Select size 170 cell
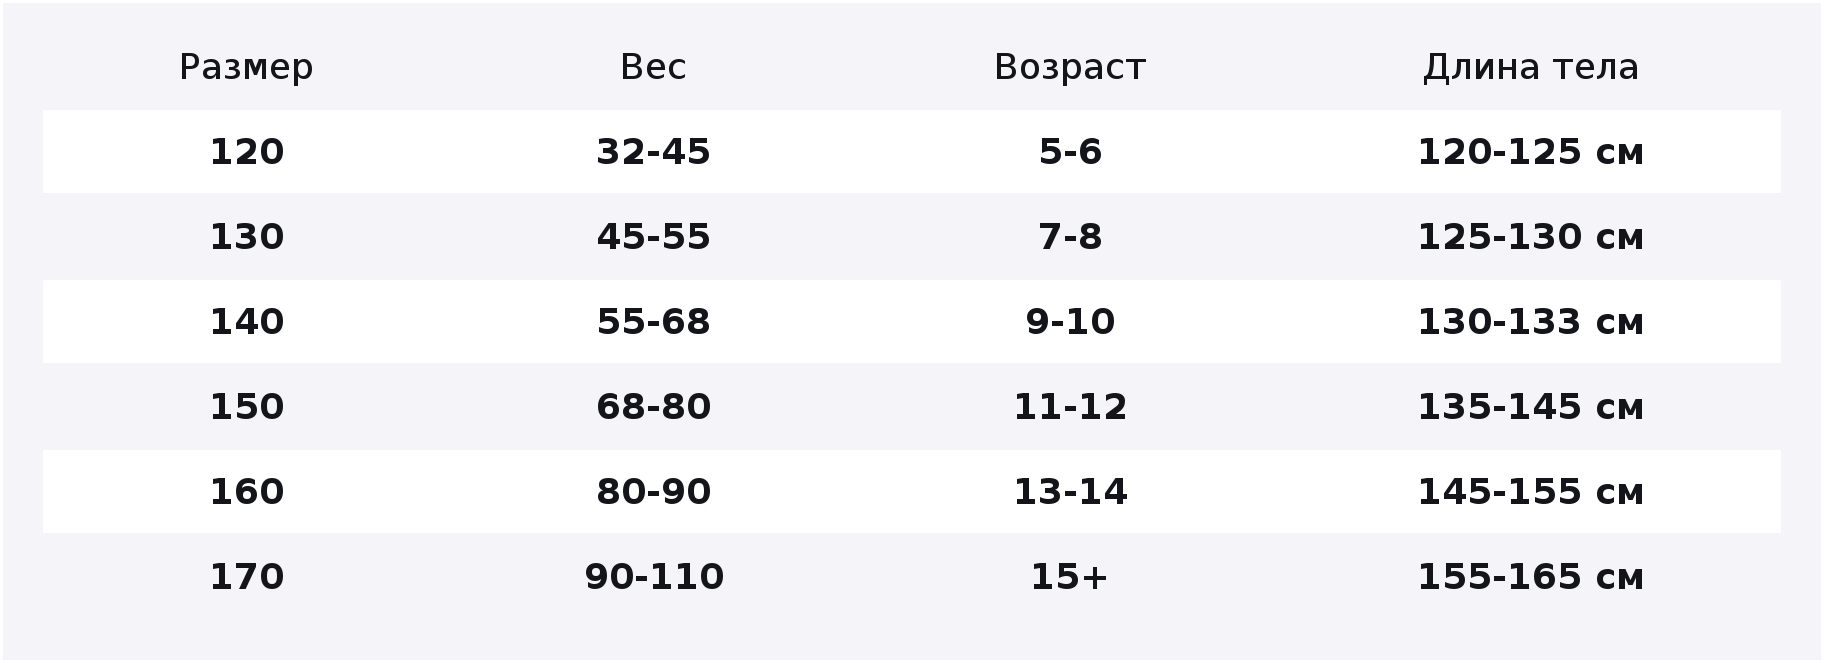 coord(247,577)
